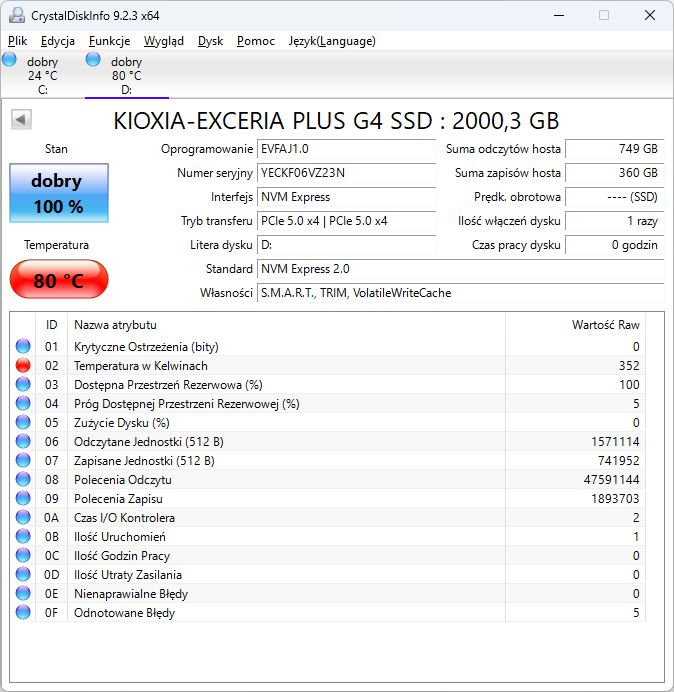Open the Wygląd menu

coord(164,41)
